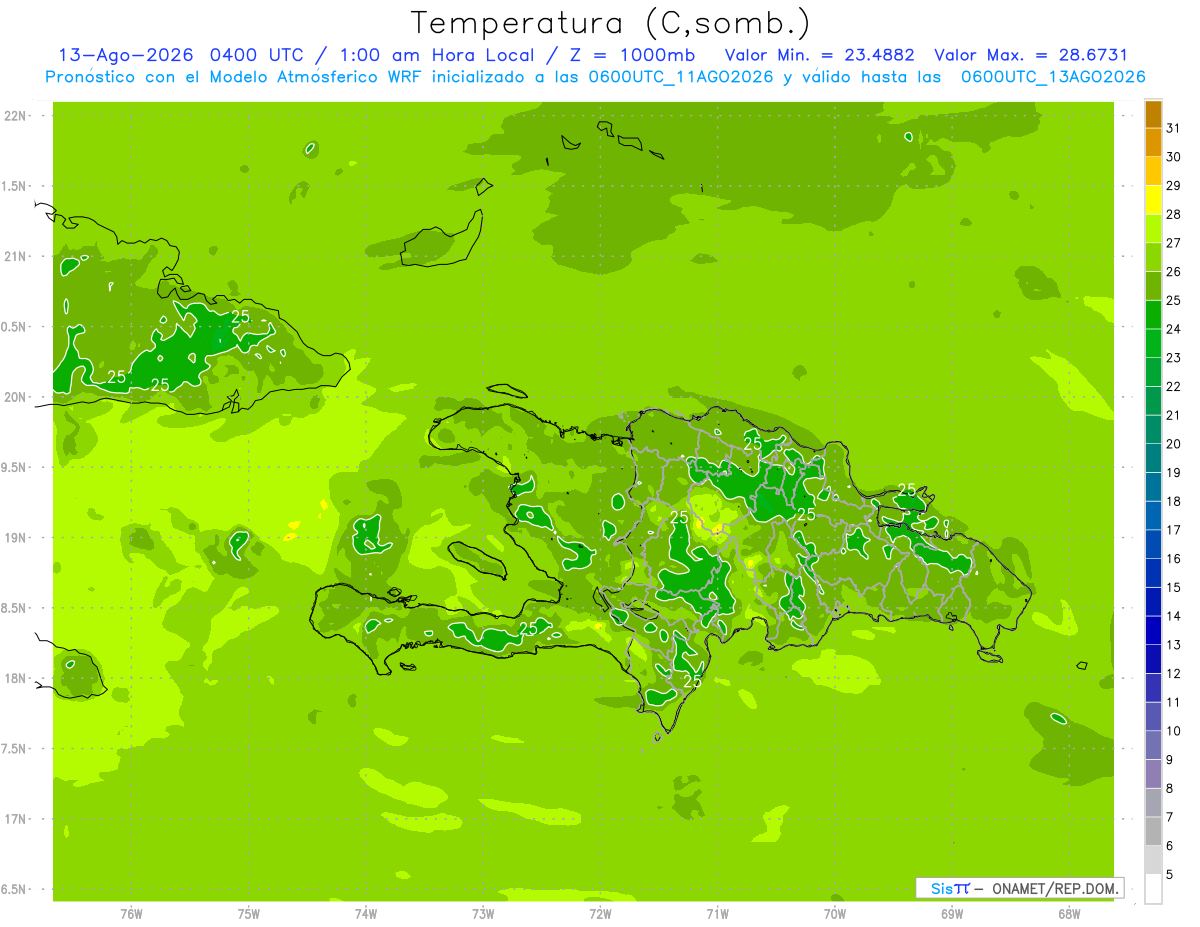Select the date text '13-Ago-2026'
Viewport: 1200px width, 927px height.
click(127, 55)
